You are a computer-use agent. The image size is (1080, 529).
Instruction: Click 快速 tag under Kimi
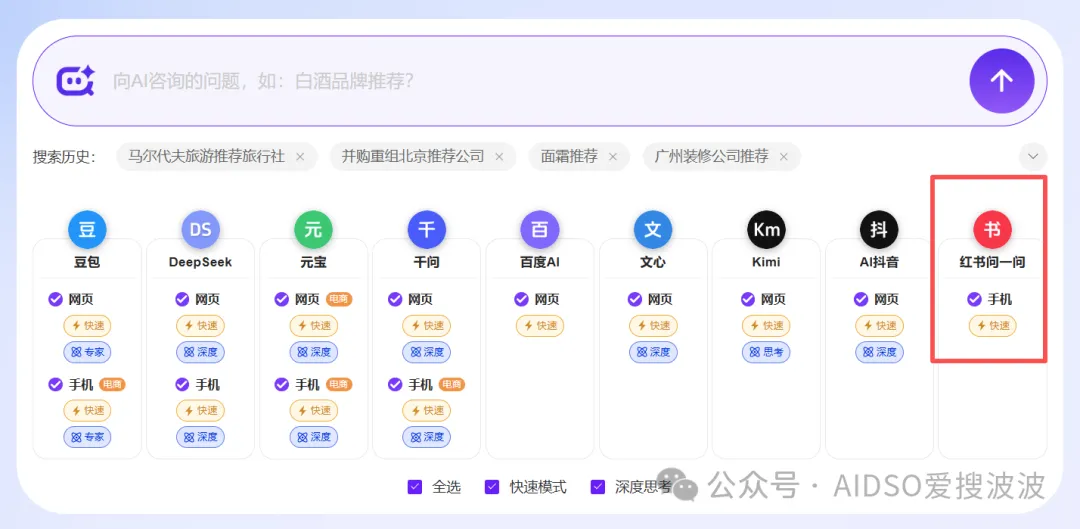point(766,326)
